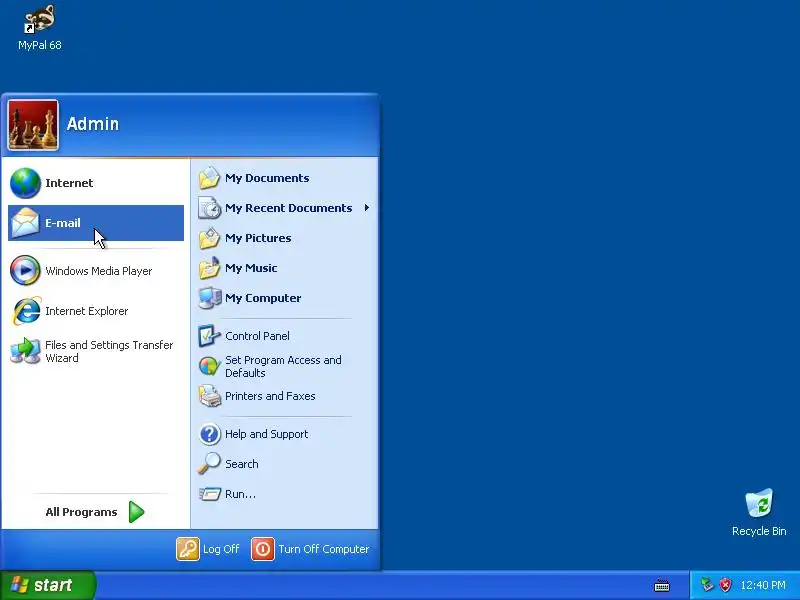Viewport: 800px width, 600px height.
Task: Click the Admin chess user picture
Action: [33, 126]
